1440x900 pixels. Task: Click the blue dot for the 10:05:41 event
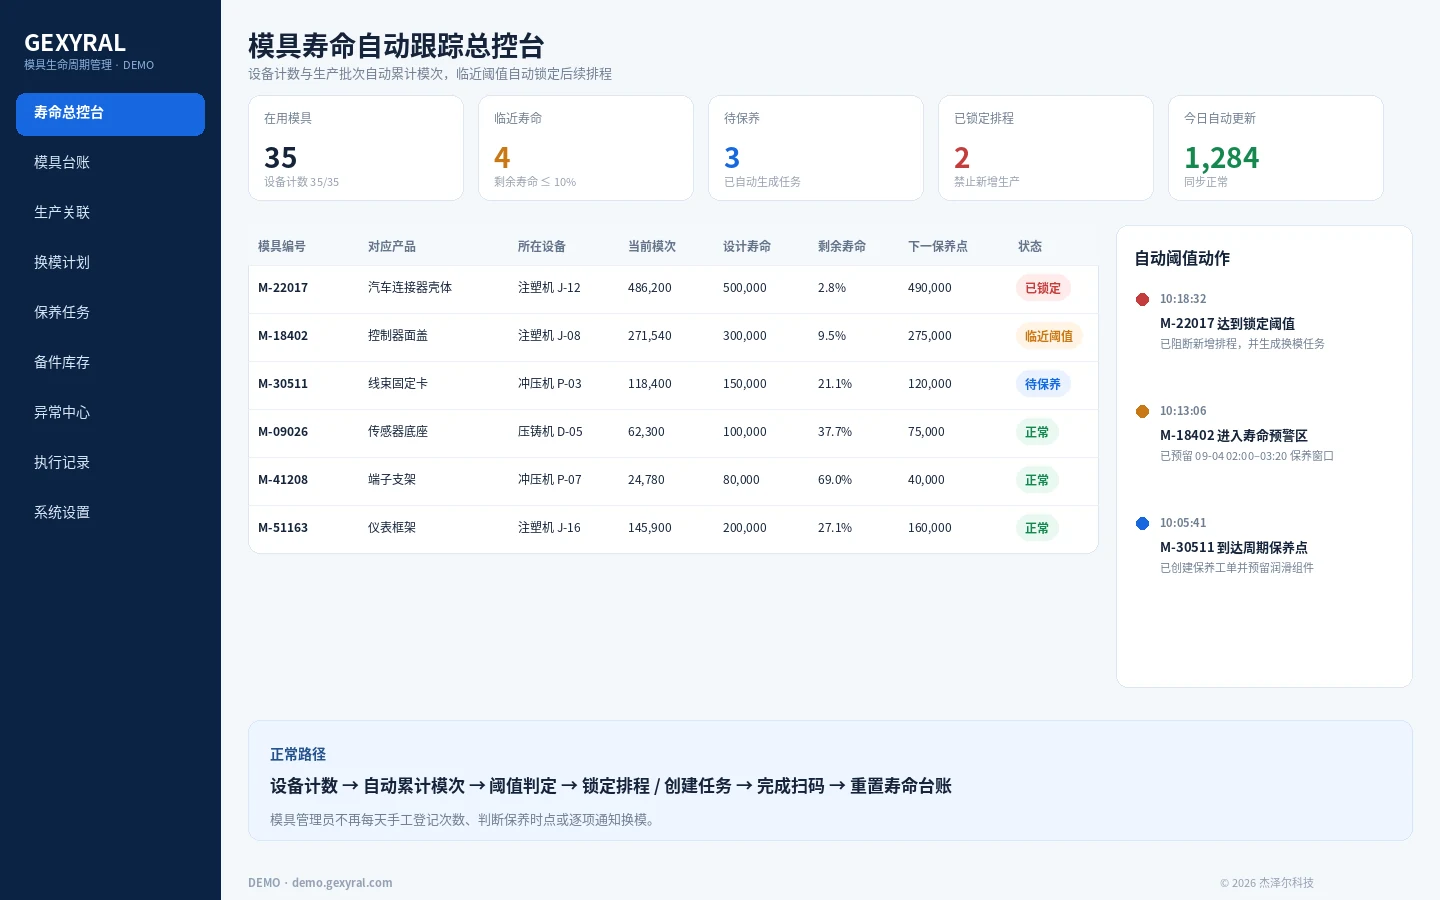(1143, 523)
